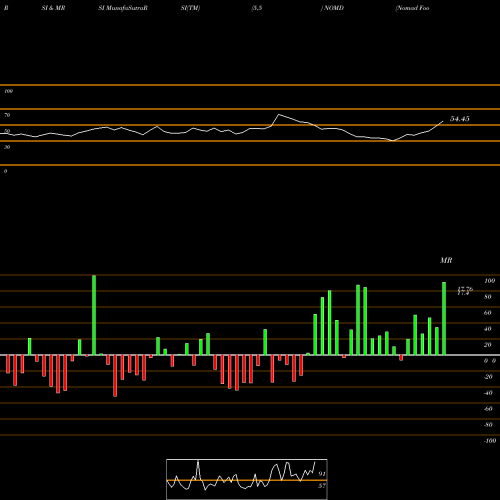Click the MR axis label -40
500x500 pixels.
pos(488,393)
